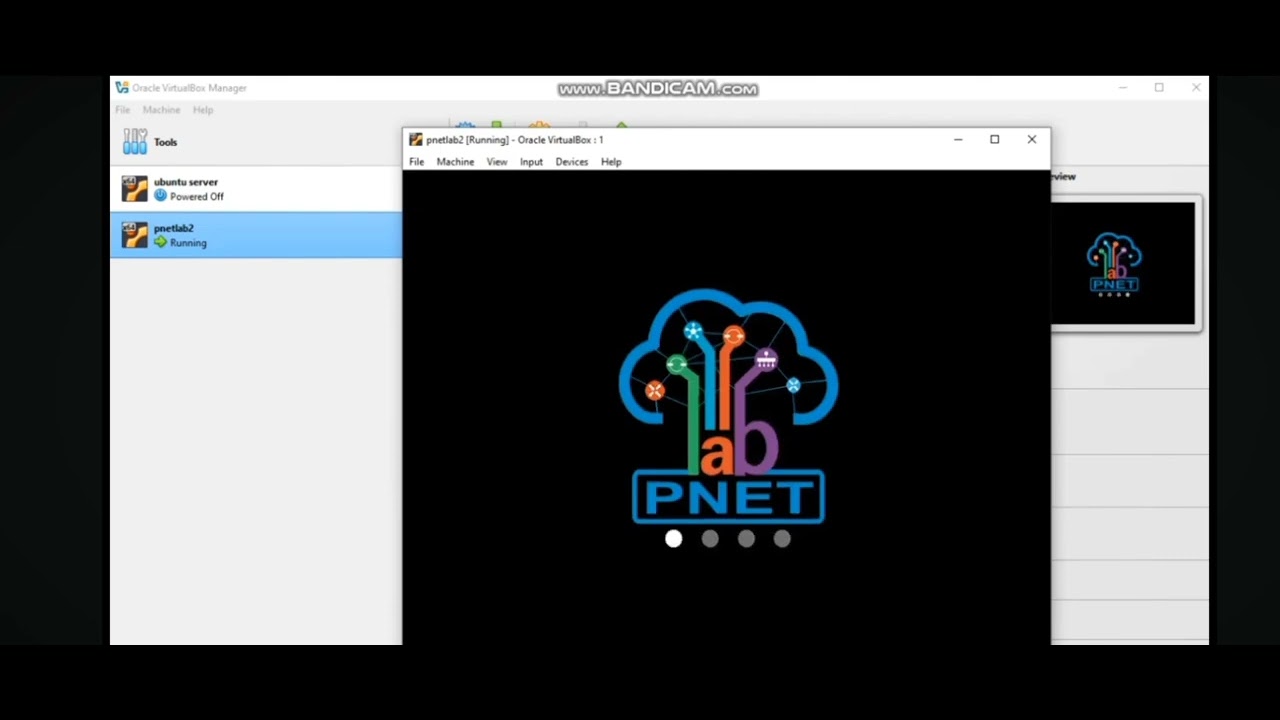
Task: Click the PNET lab logo in VM screen
Action: [728, 407]
